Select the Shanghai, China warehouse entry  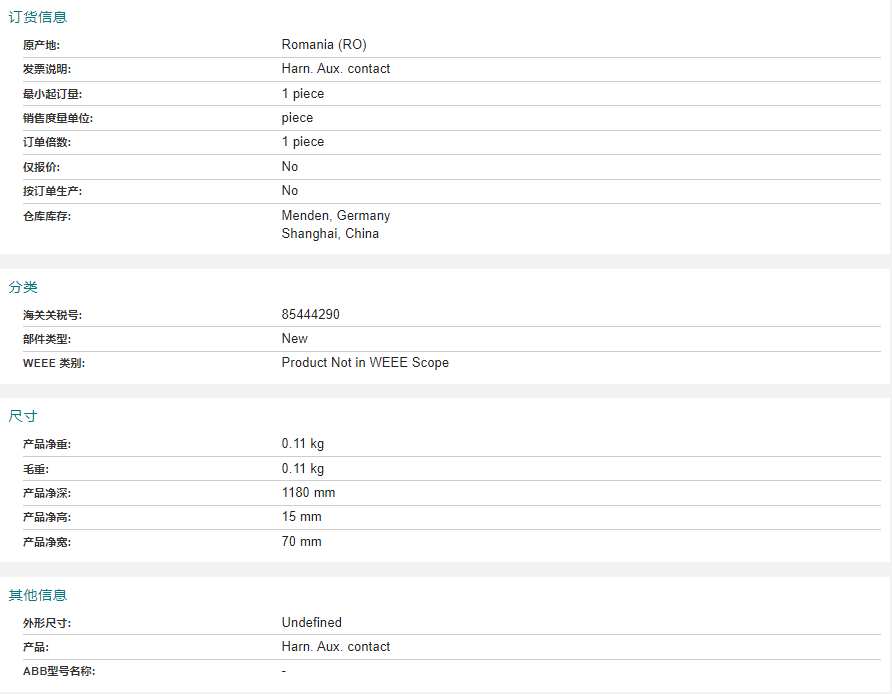330,234
